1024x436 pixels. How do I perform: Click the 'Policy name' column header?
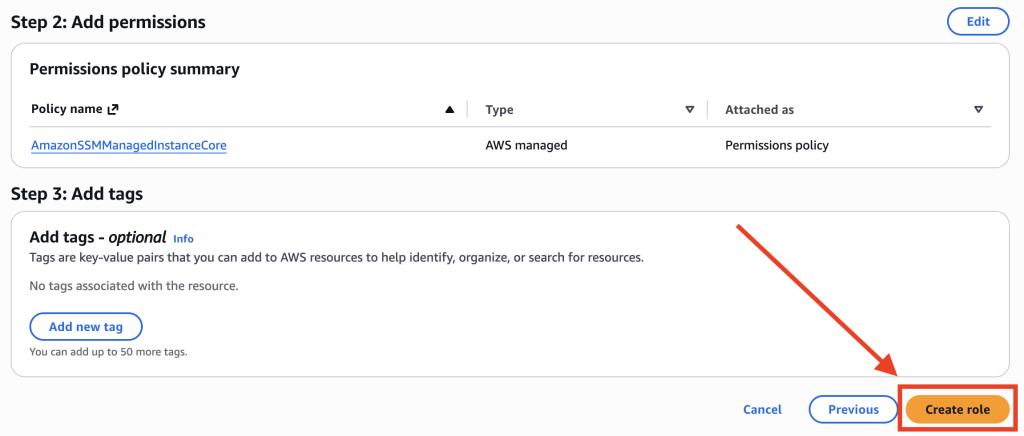(x=67, y=110)
